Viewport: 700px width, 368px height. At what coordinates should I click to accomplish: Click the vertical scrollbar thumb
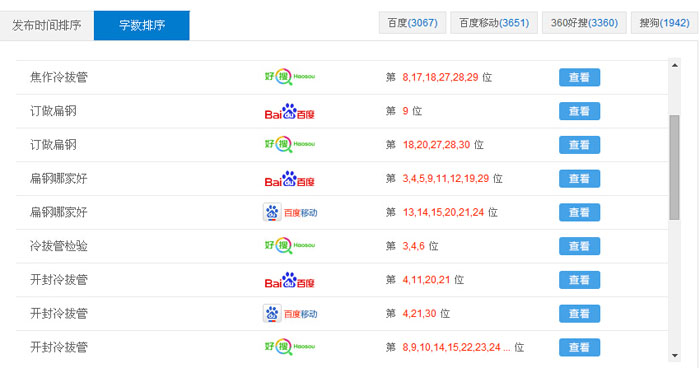(674, 167)
